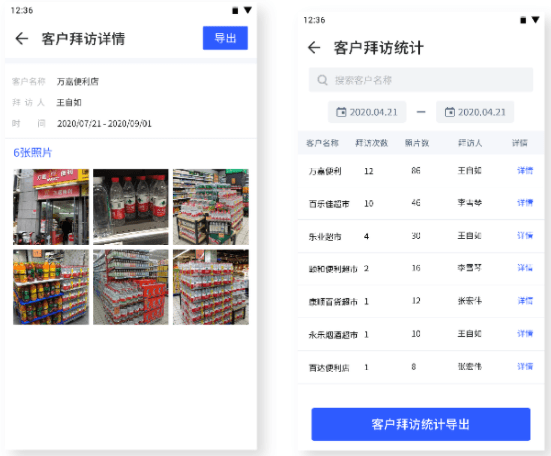The image size is (551, 456).
Task: Select the 客户名称 column header
Action: point(322,143)
